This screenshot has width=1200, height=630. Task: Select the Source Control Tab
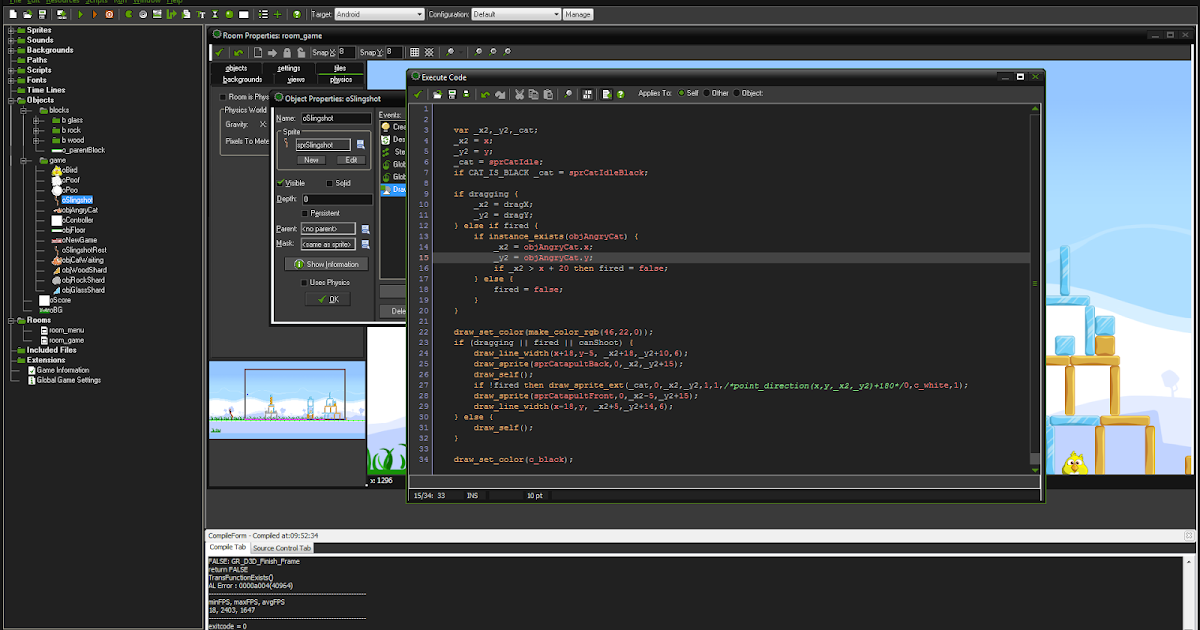282,548
